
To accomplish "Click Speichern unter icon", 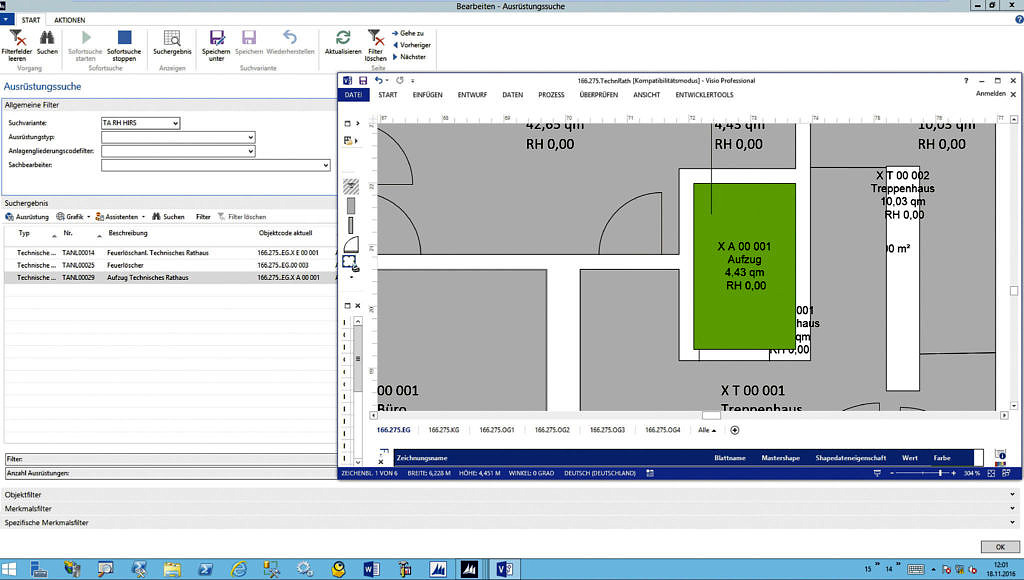I will [x=215, y=38].
